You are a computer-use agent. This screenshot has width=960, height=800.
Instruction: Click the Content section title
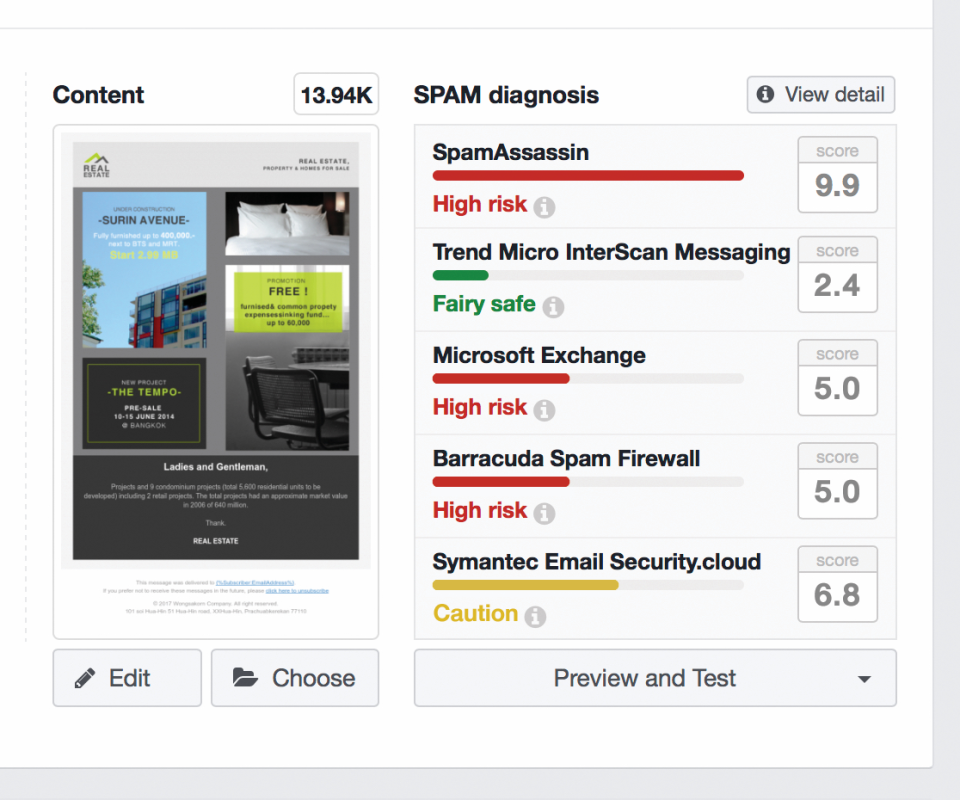[98, 95]
